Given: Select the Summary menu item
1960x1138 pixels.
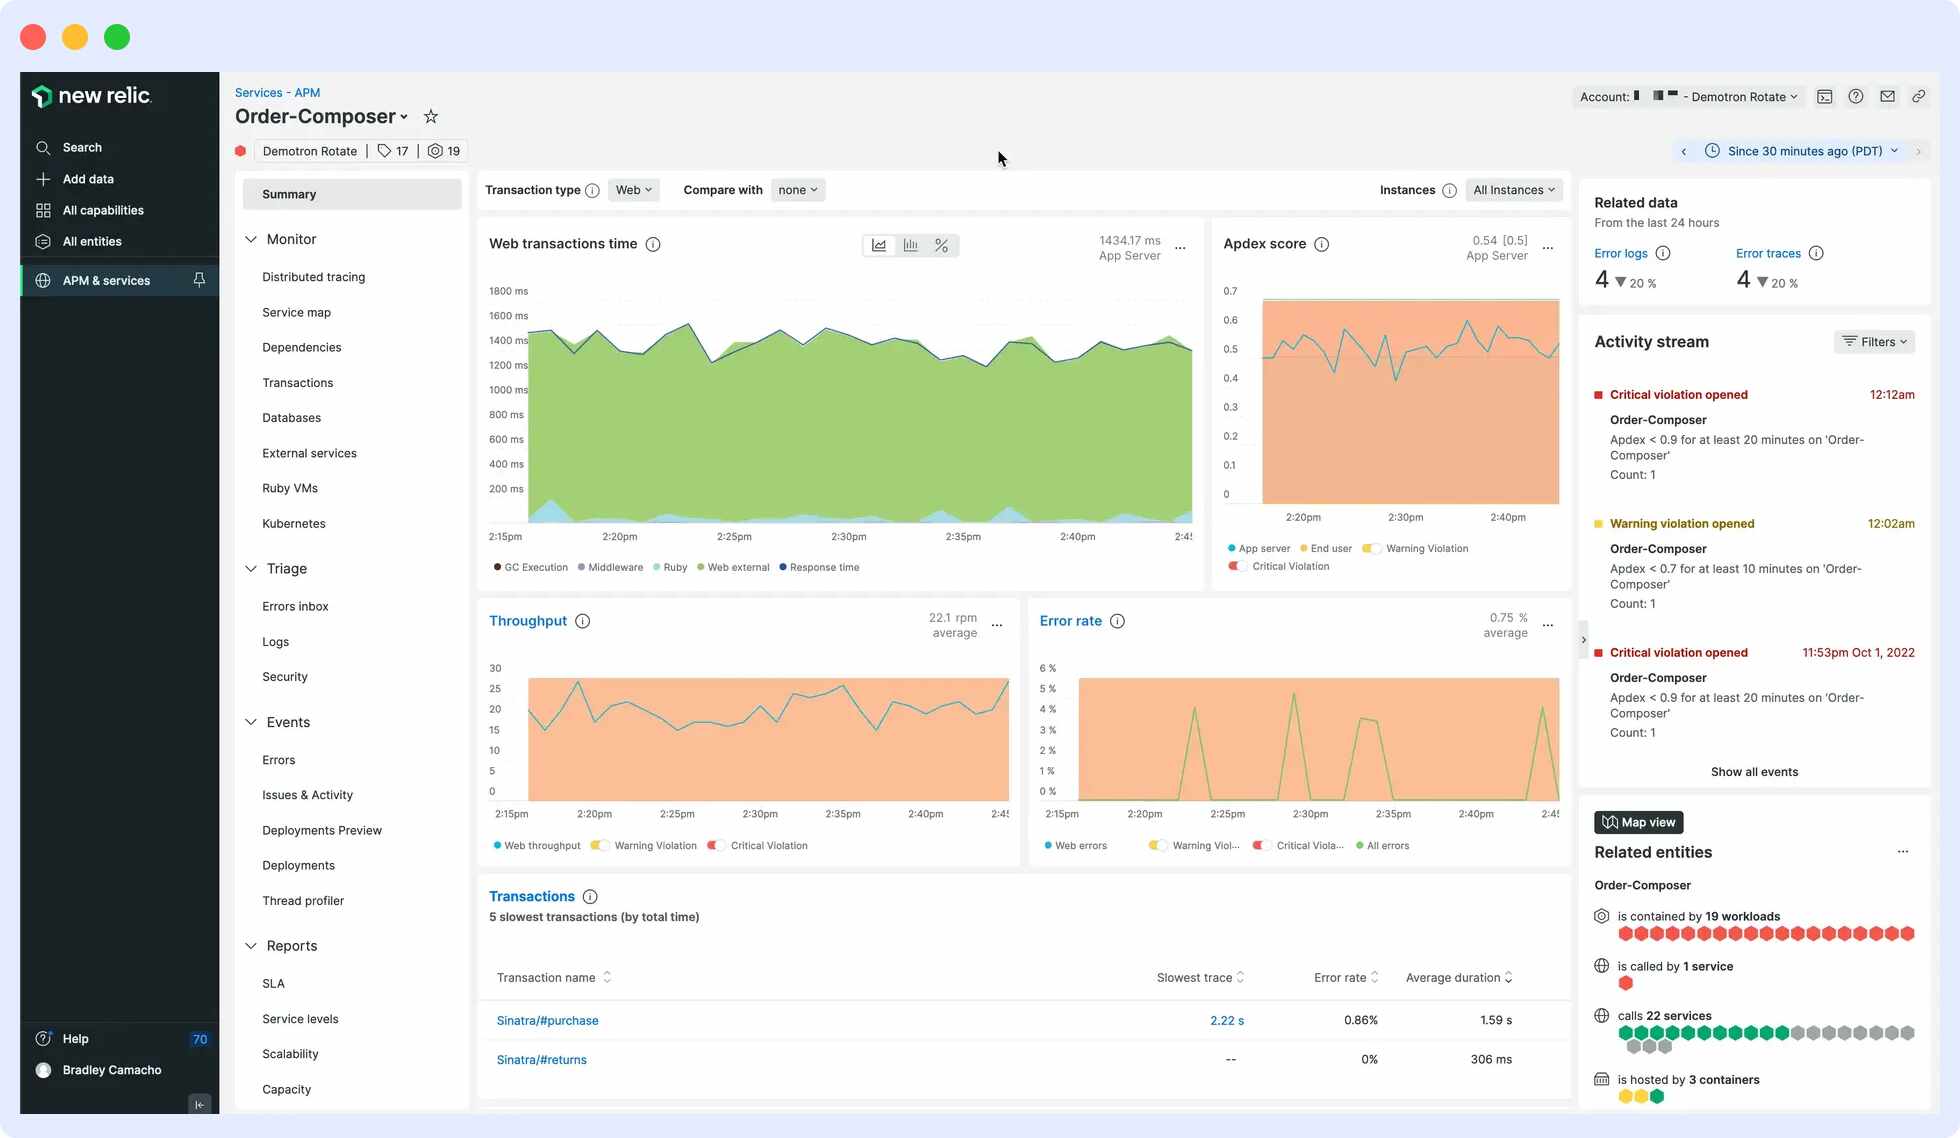Looking at the screenshot, I should pyautogui.click(x=352, y=194).
